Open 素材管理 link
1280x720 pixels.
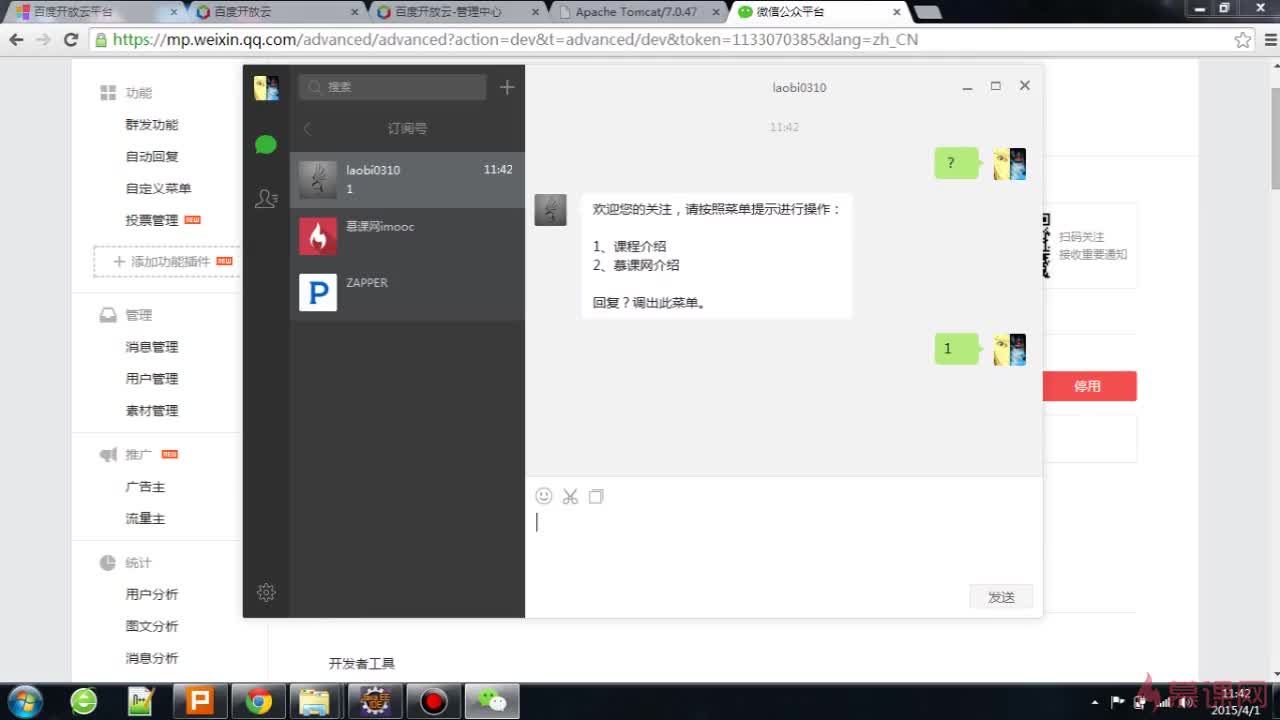coord(152,411)
